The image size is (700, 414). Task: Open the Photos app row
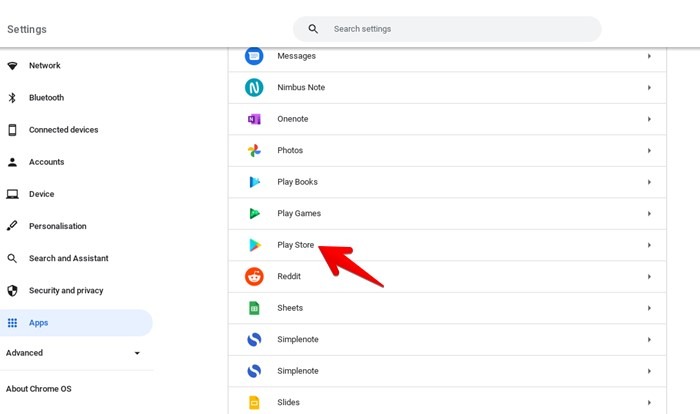[447, 151]
